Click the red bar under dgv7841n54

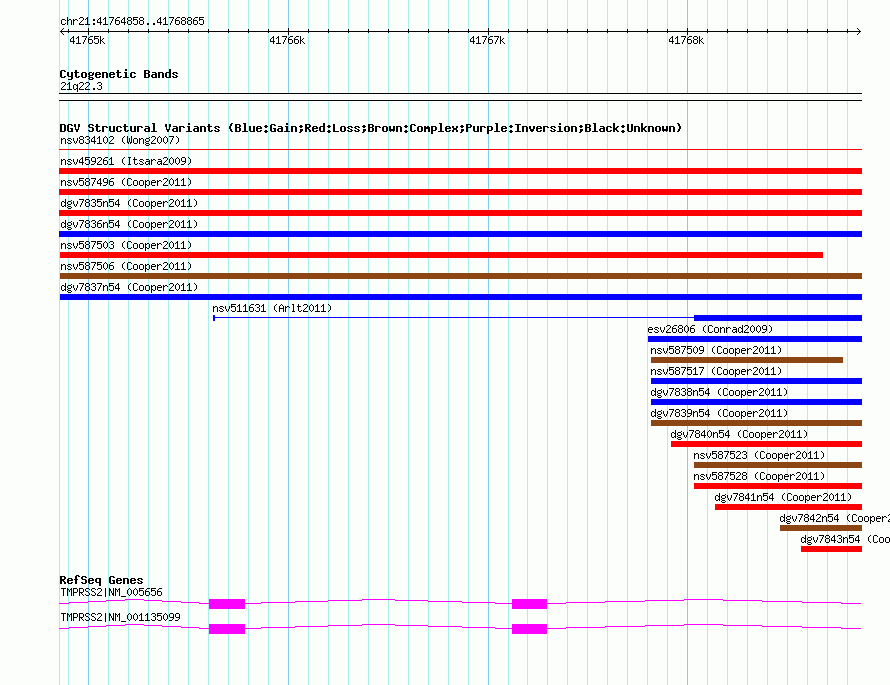(788, 507)
